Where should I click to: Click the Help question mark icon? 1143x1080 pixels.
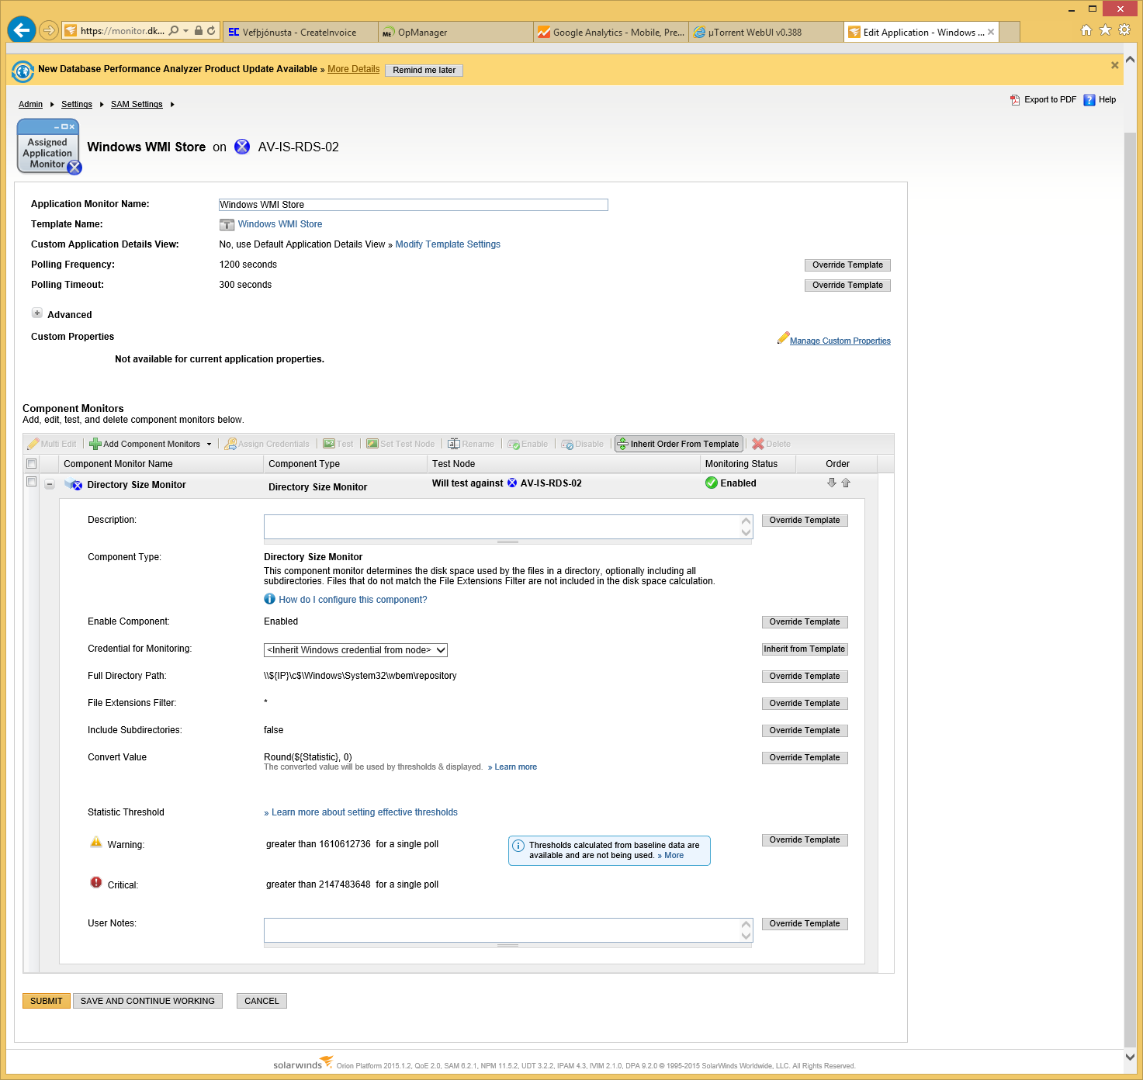[1089, 100]
